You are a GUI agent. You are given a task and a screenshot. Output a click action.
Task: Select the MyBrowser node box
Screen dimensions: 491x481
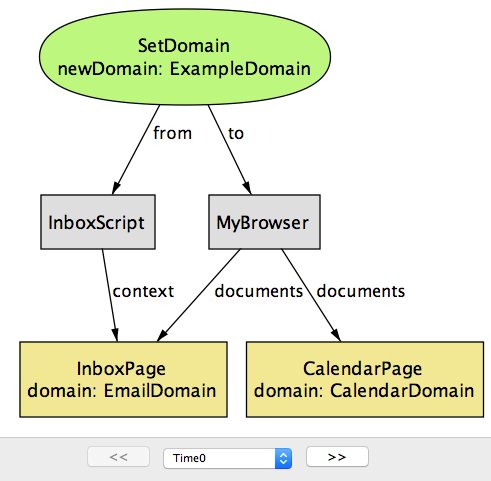point(264,222)
